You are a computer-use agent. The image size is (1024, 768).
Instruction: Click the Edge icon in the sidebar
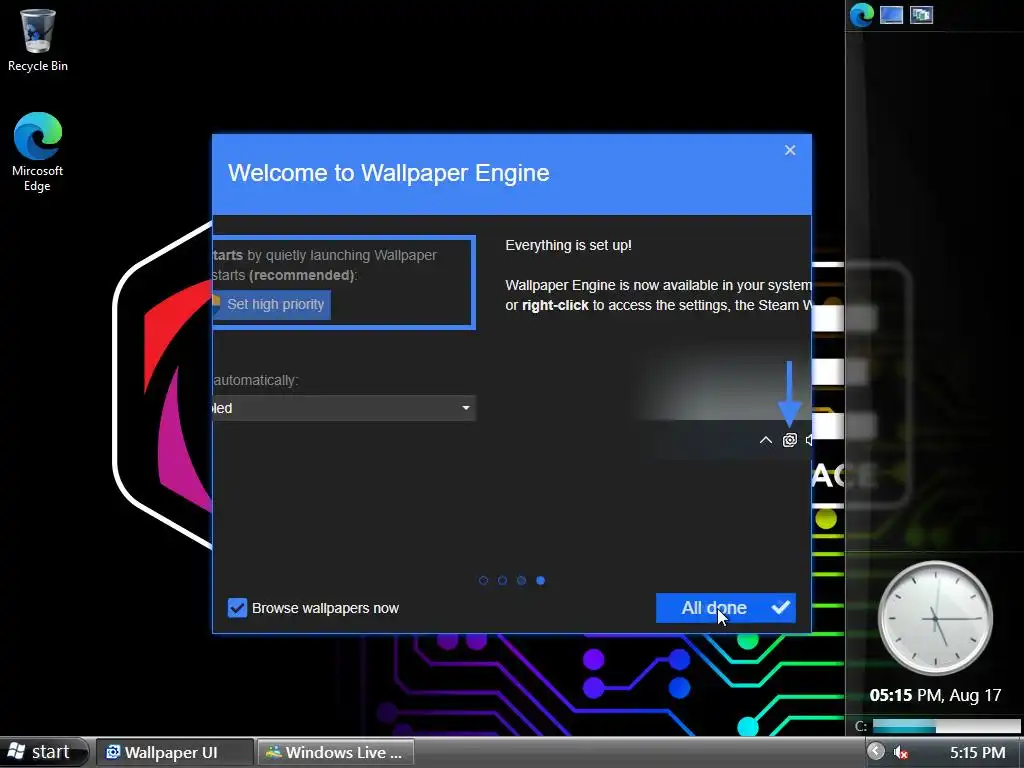[x=861, y=14]
